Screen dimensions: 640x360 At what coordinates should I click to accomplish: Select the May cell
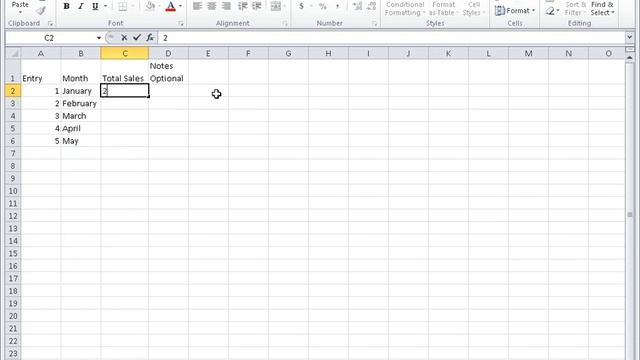[x=81, y=141]
